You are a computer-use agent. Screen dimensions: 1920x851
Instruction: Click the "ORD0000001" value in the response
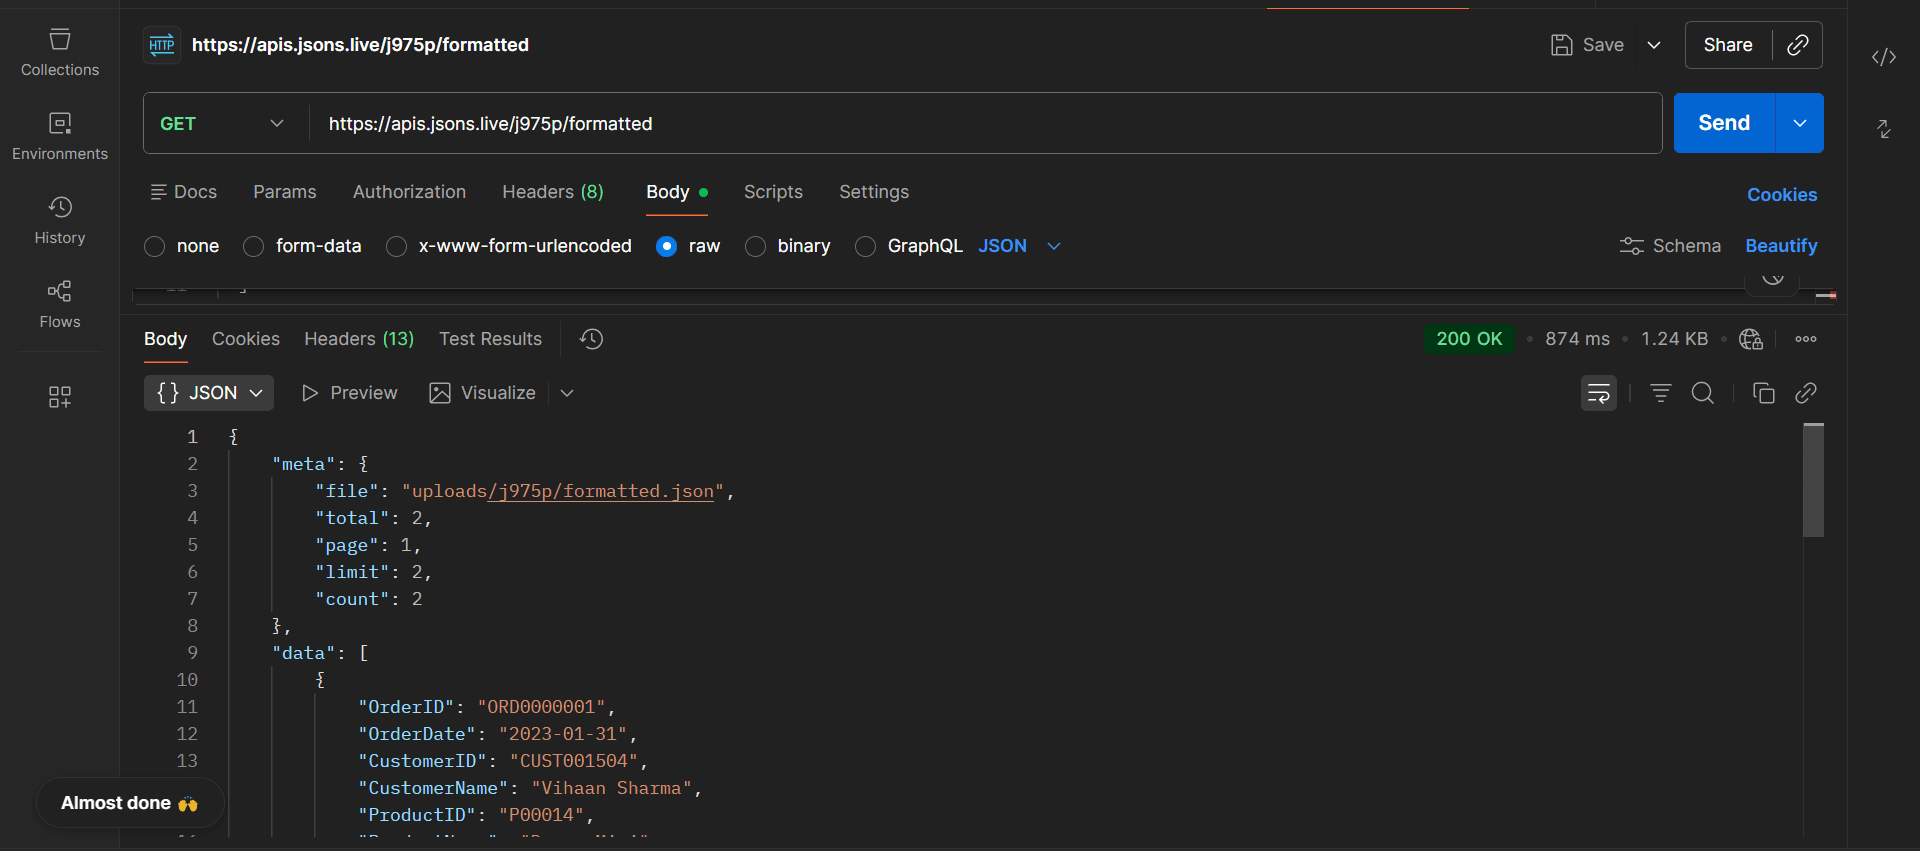coord(541,707)
